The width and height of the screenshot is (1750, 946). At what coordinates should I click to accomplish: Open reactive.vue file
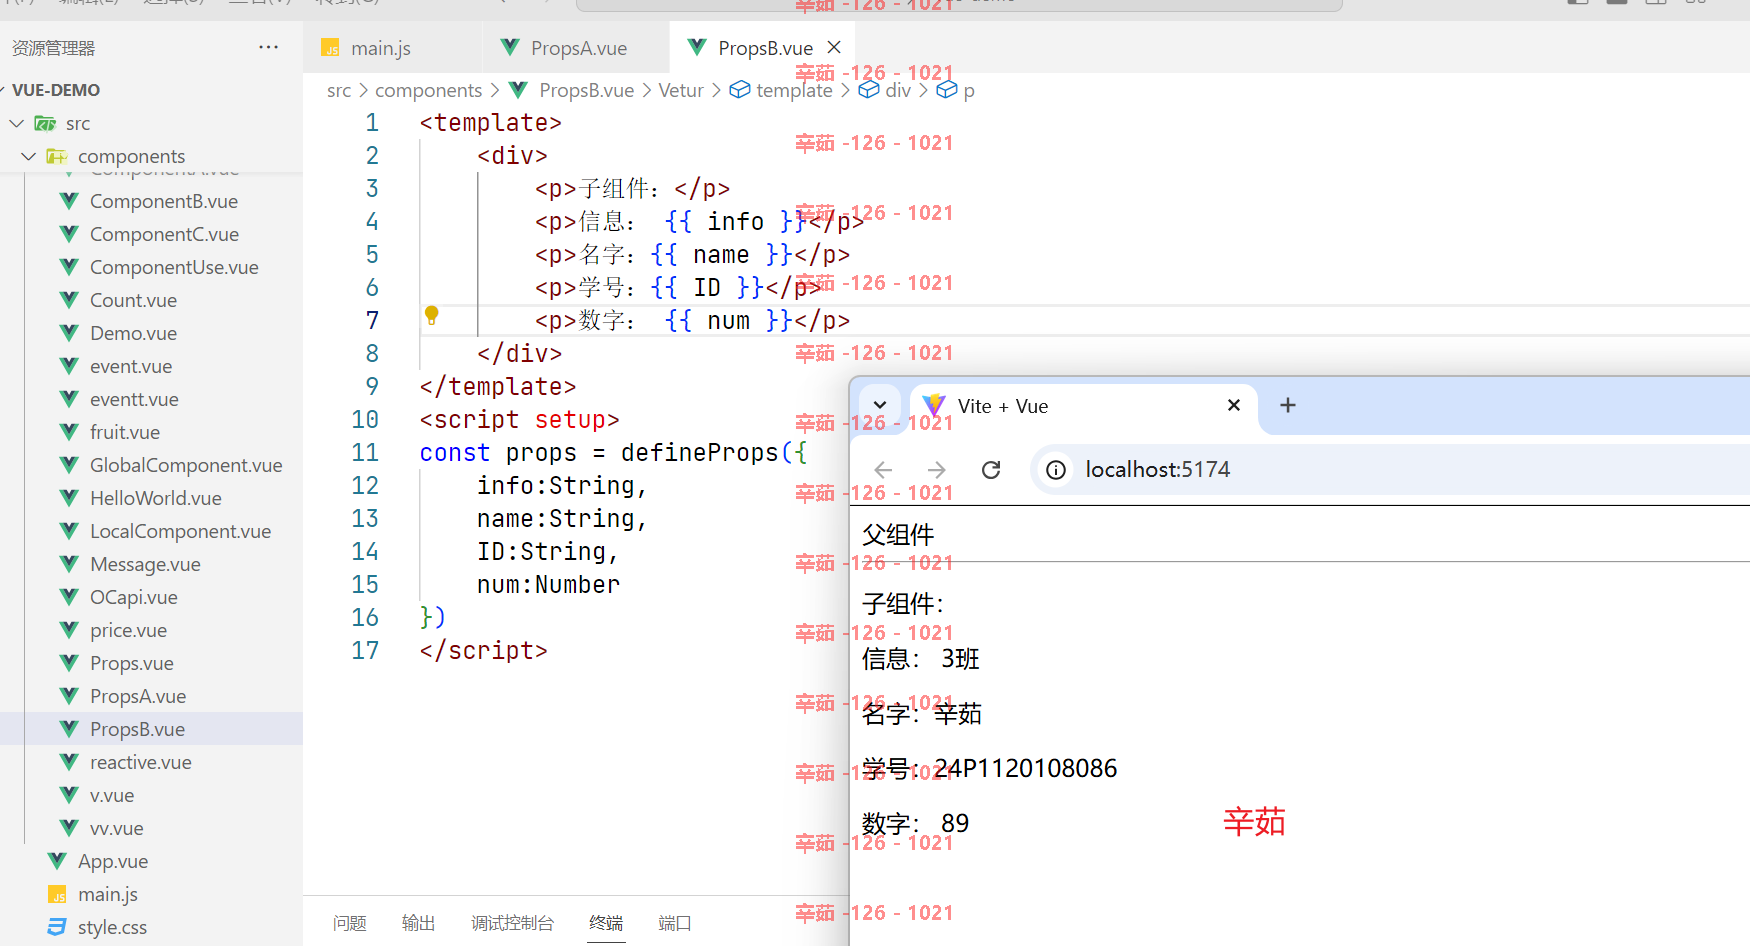point(140,762)
